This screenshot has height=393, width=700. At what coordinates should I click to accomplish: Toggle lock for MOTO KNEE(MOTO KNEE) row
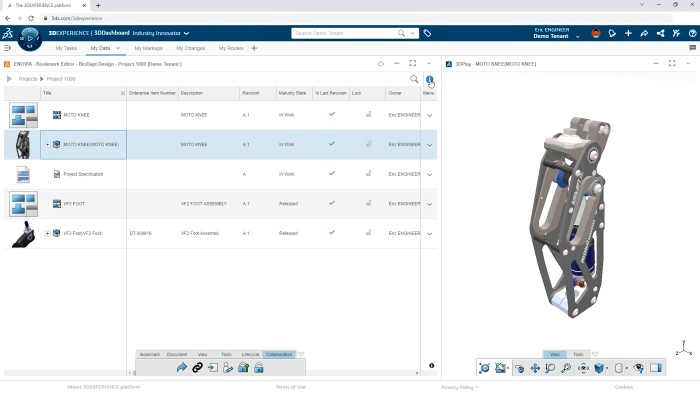pos(369,144)
